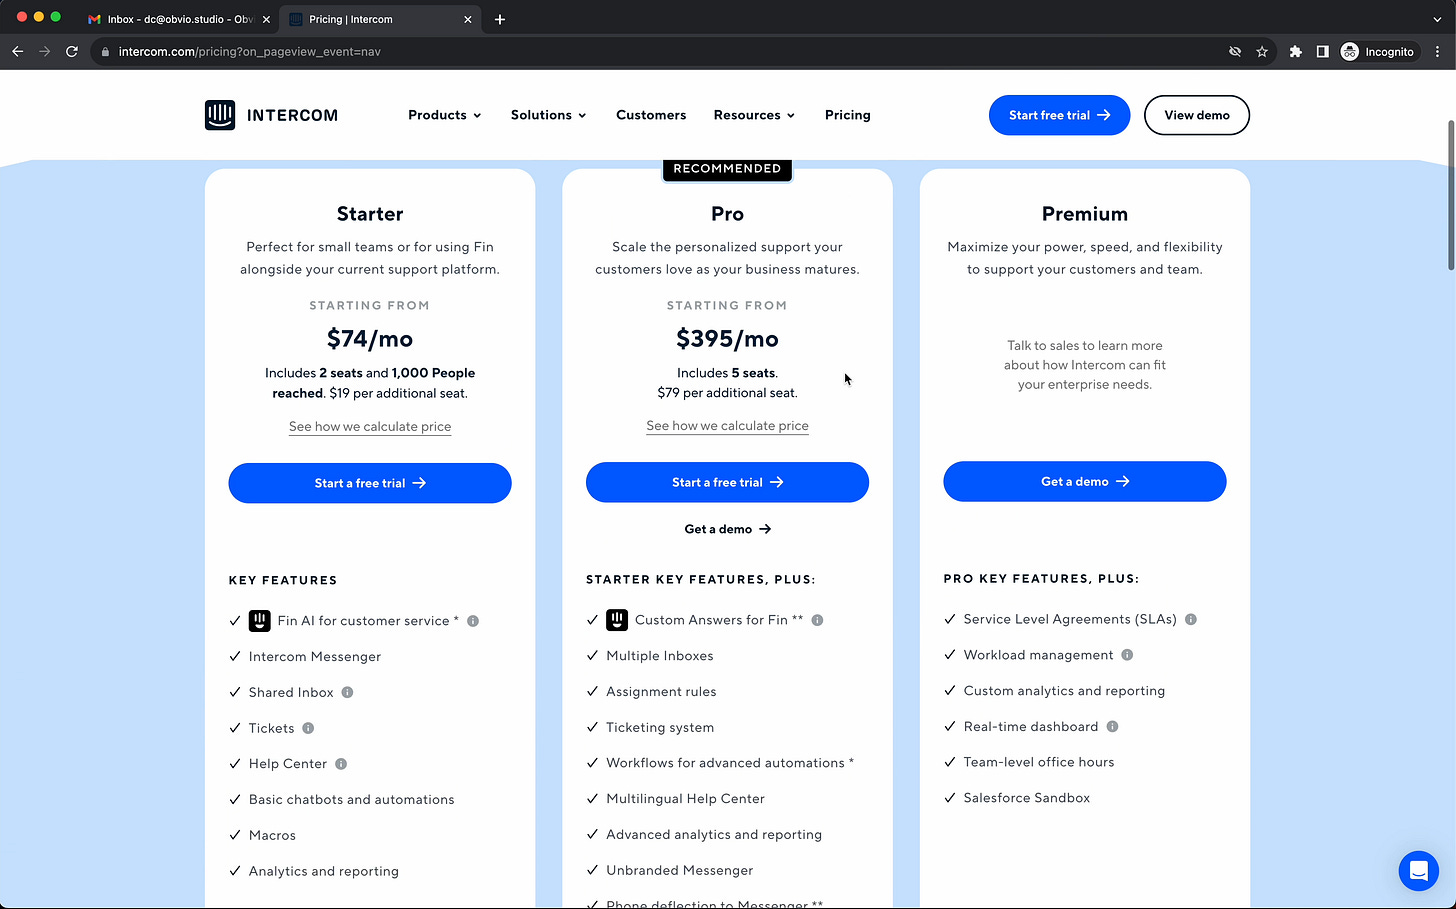
Task: Click the third-party cookies blocked eye icon
Action: pos(1235,51)
